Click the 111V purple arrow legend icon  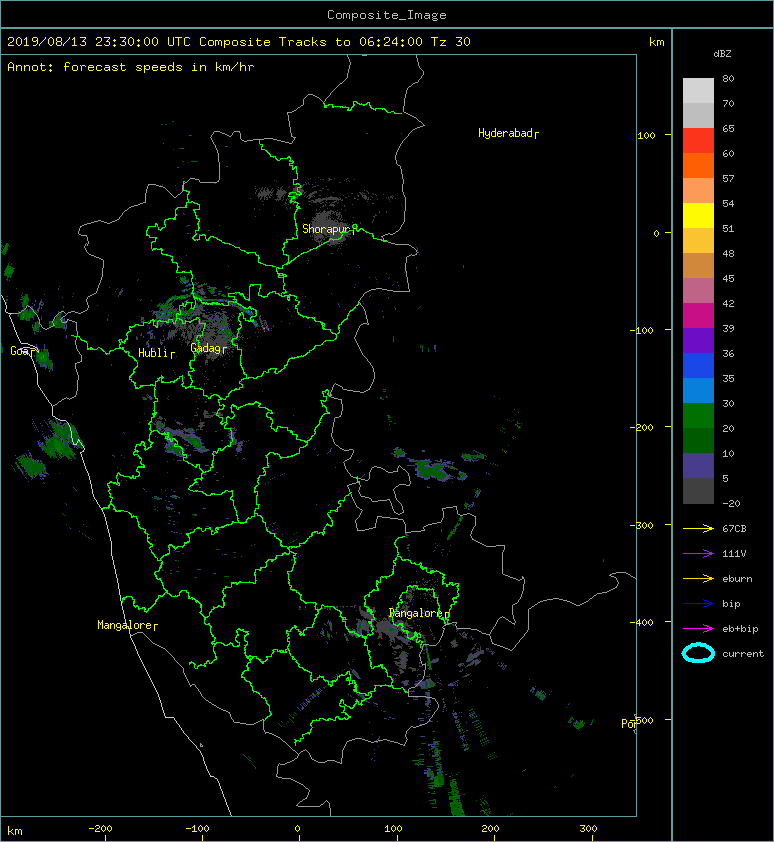tap(698, 554)
